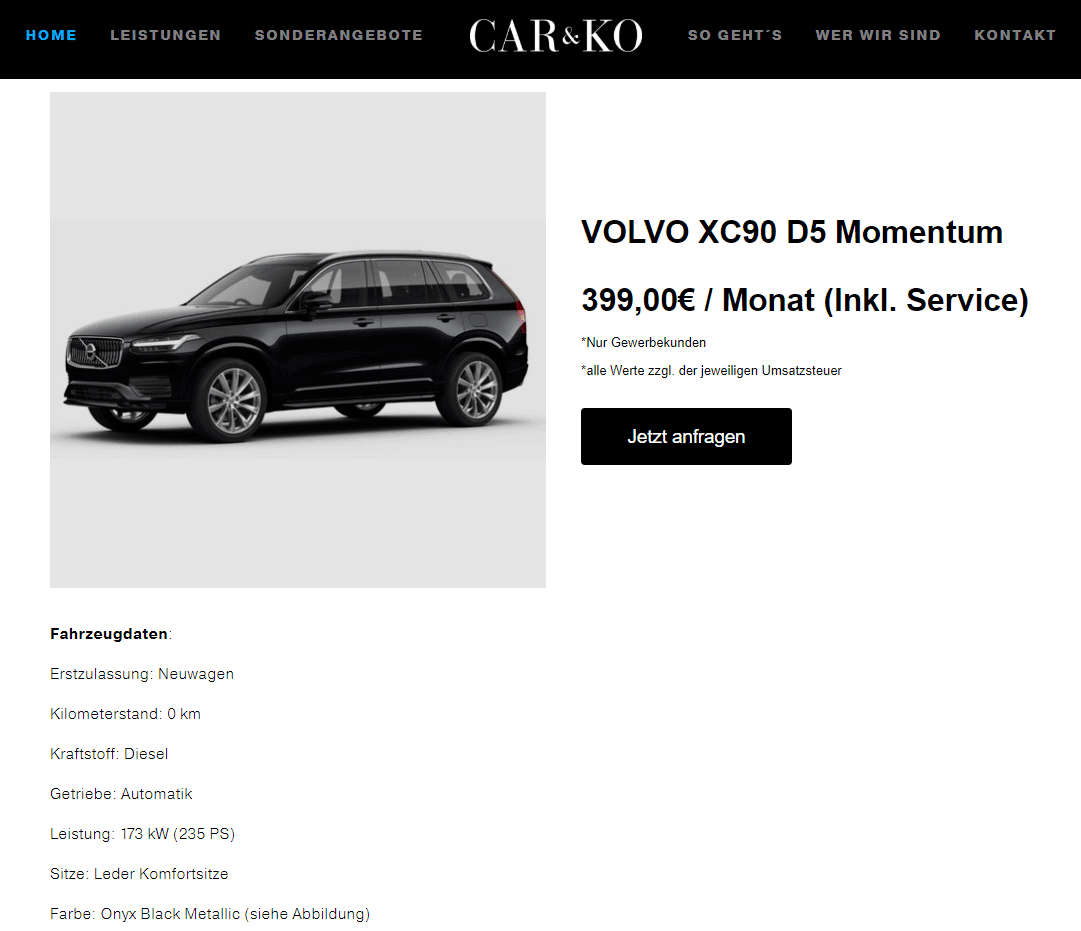Click the Kraftstoff: Diesel line

point(109,754)
